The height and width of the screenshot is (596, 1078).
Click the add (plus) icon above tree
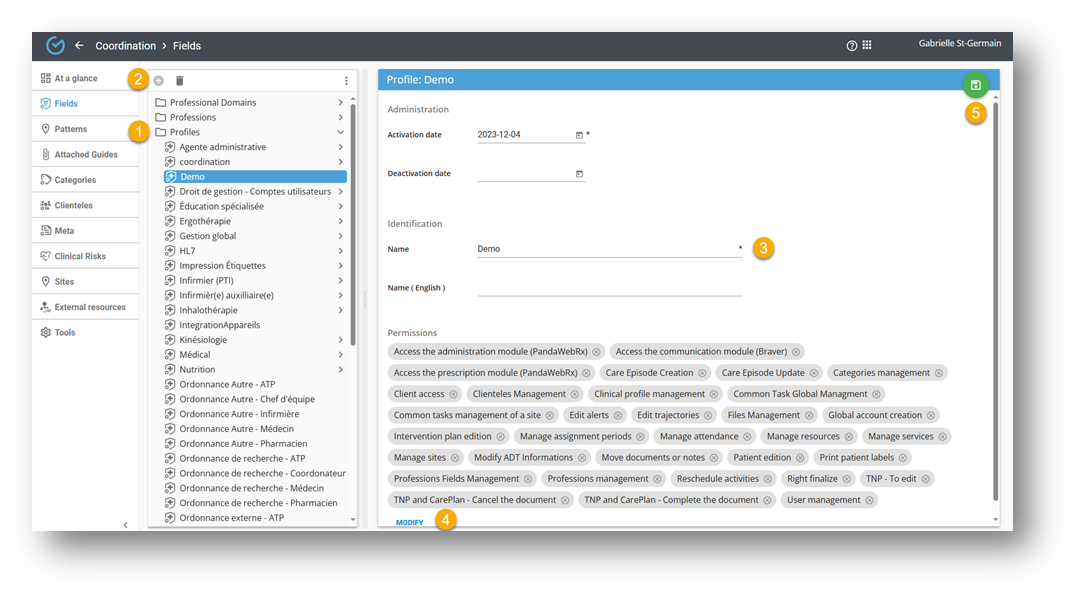pyautogui.click(x=158, y=81)
